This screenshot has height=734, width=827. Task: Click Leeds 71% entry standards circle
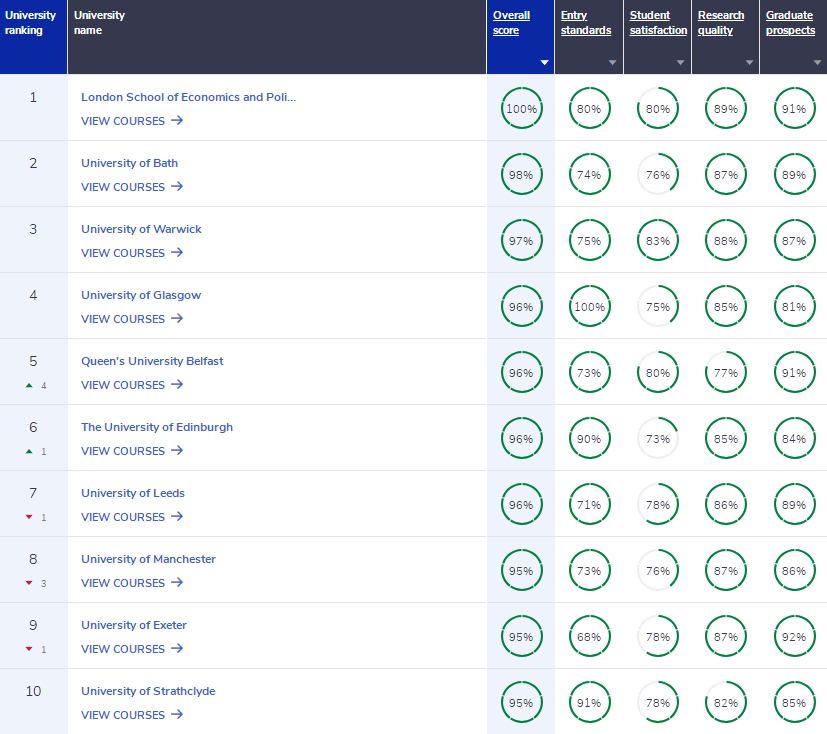(589, 505)
